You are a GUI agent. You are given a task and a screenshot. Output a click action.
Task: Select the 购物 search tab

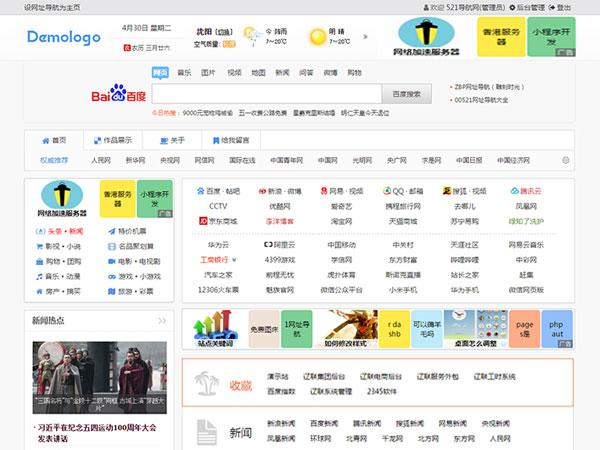(x=354, y=73)
